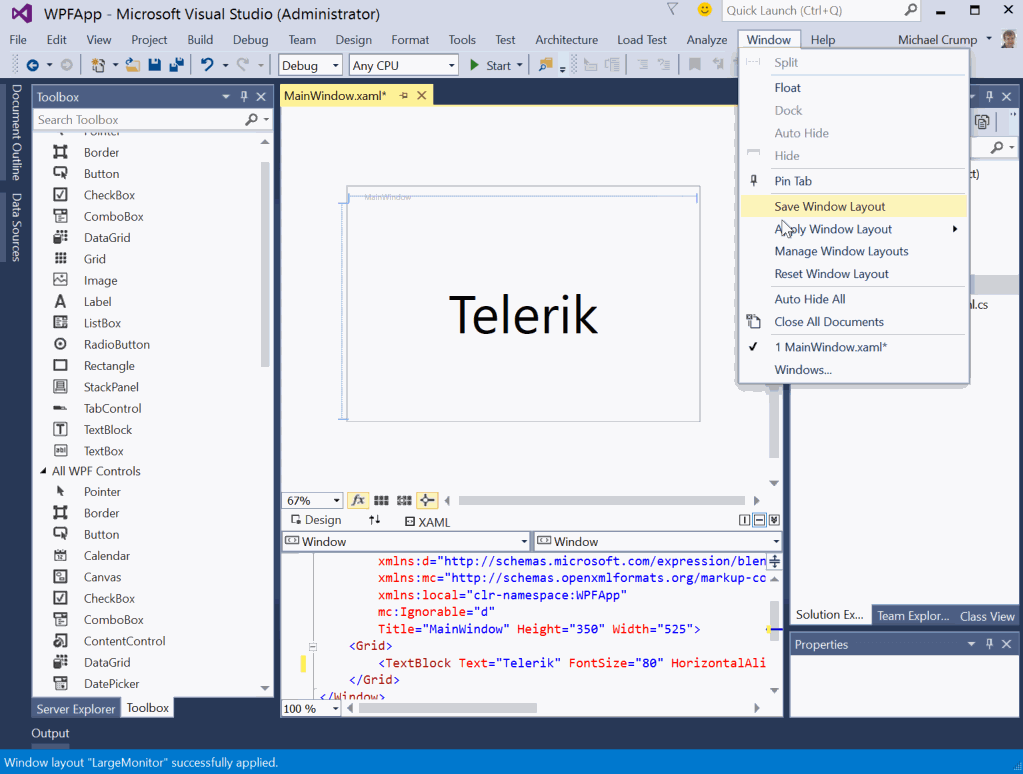Click the Open File folder icon
The image size is (1023, 774).
[133, 65]
